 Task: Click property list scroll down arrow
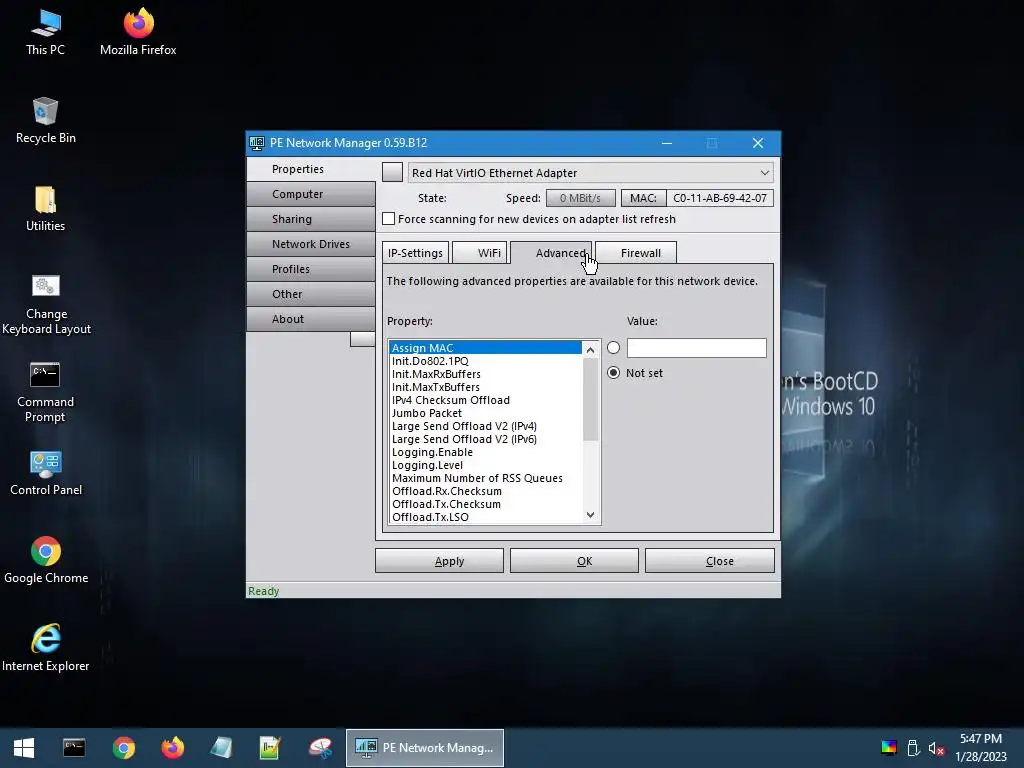(x=590, y=515)
